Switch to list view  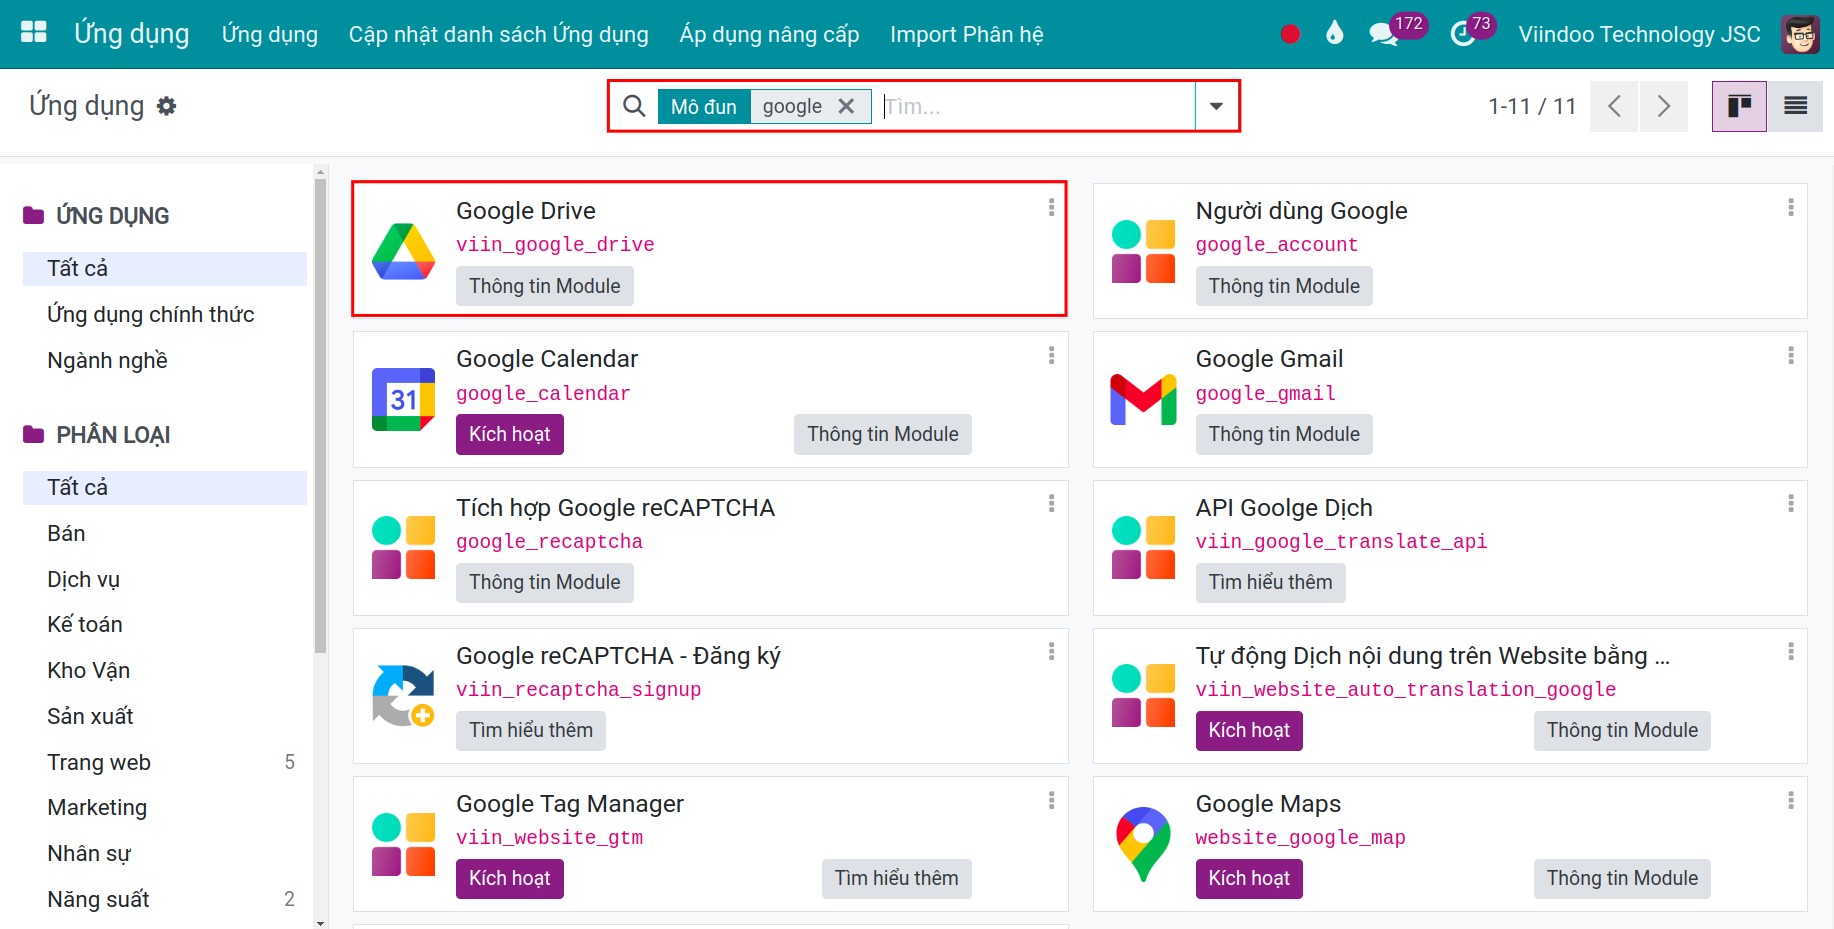click(1795, 106)
